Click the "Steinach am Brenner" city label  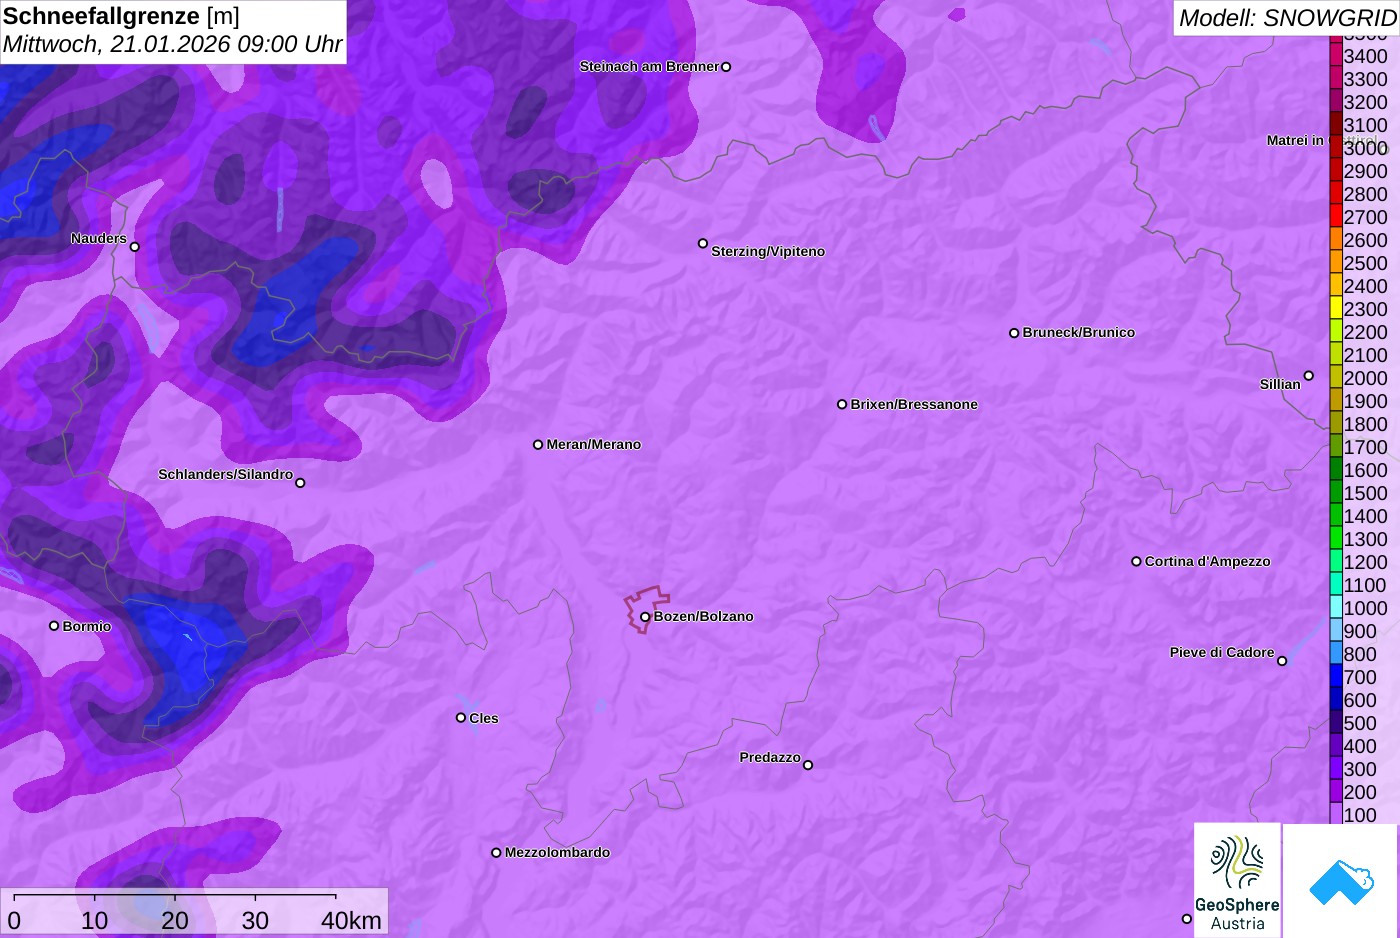click(x=650, y=67)
